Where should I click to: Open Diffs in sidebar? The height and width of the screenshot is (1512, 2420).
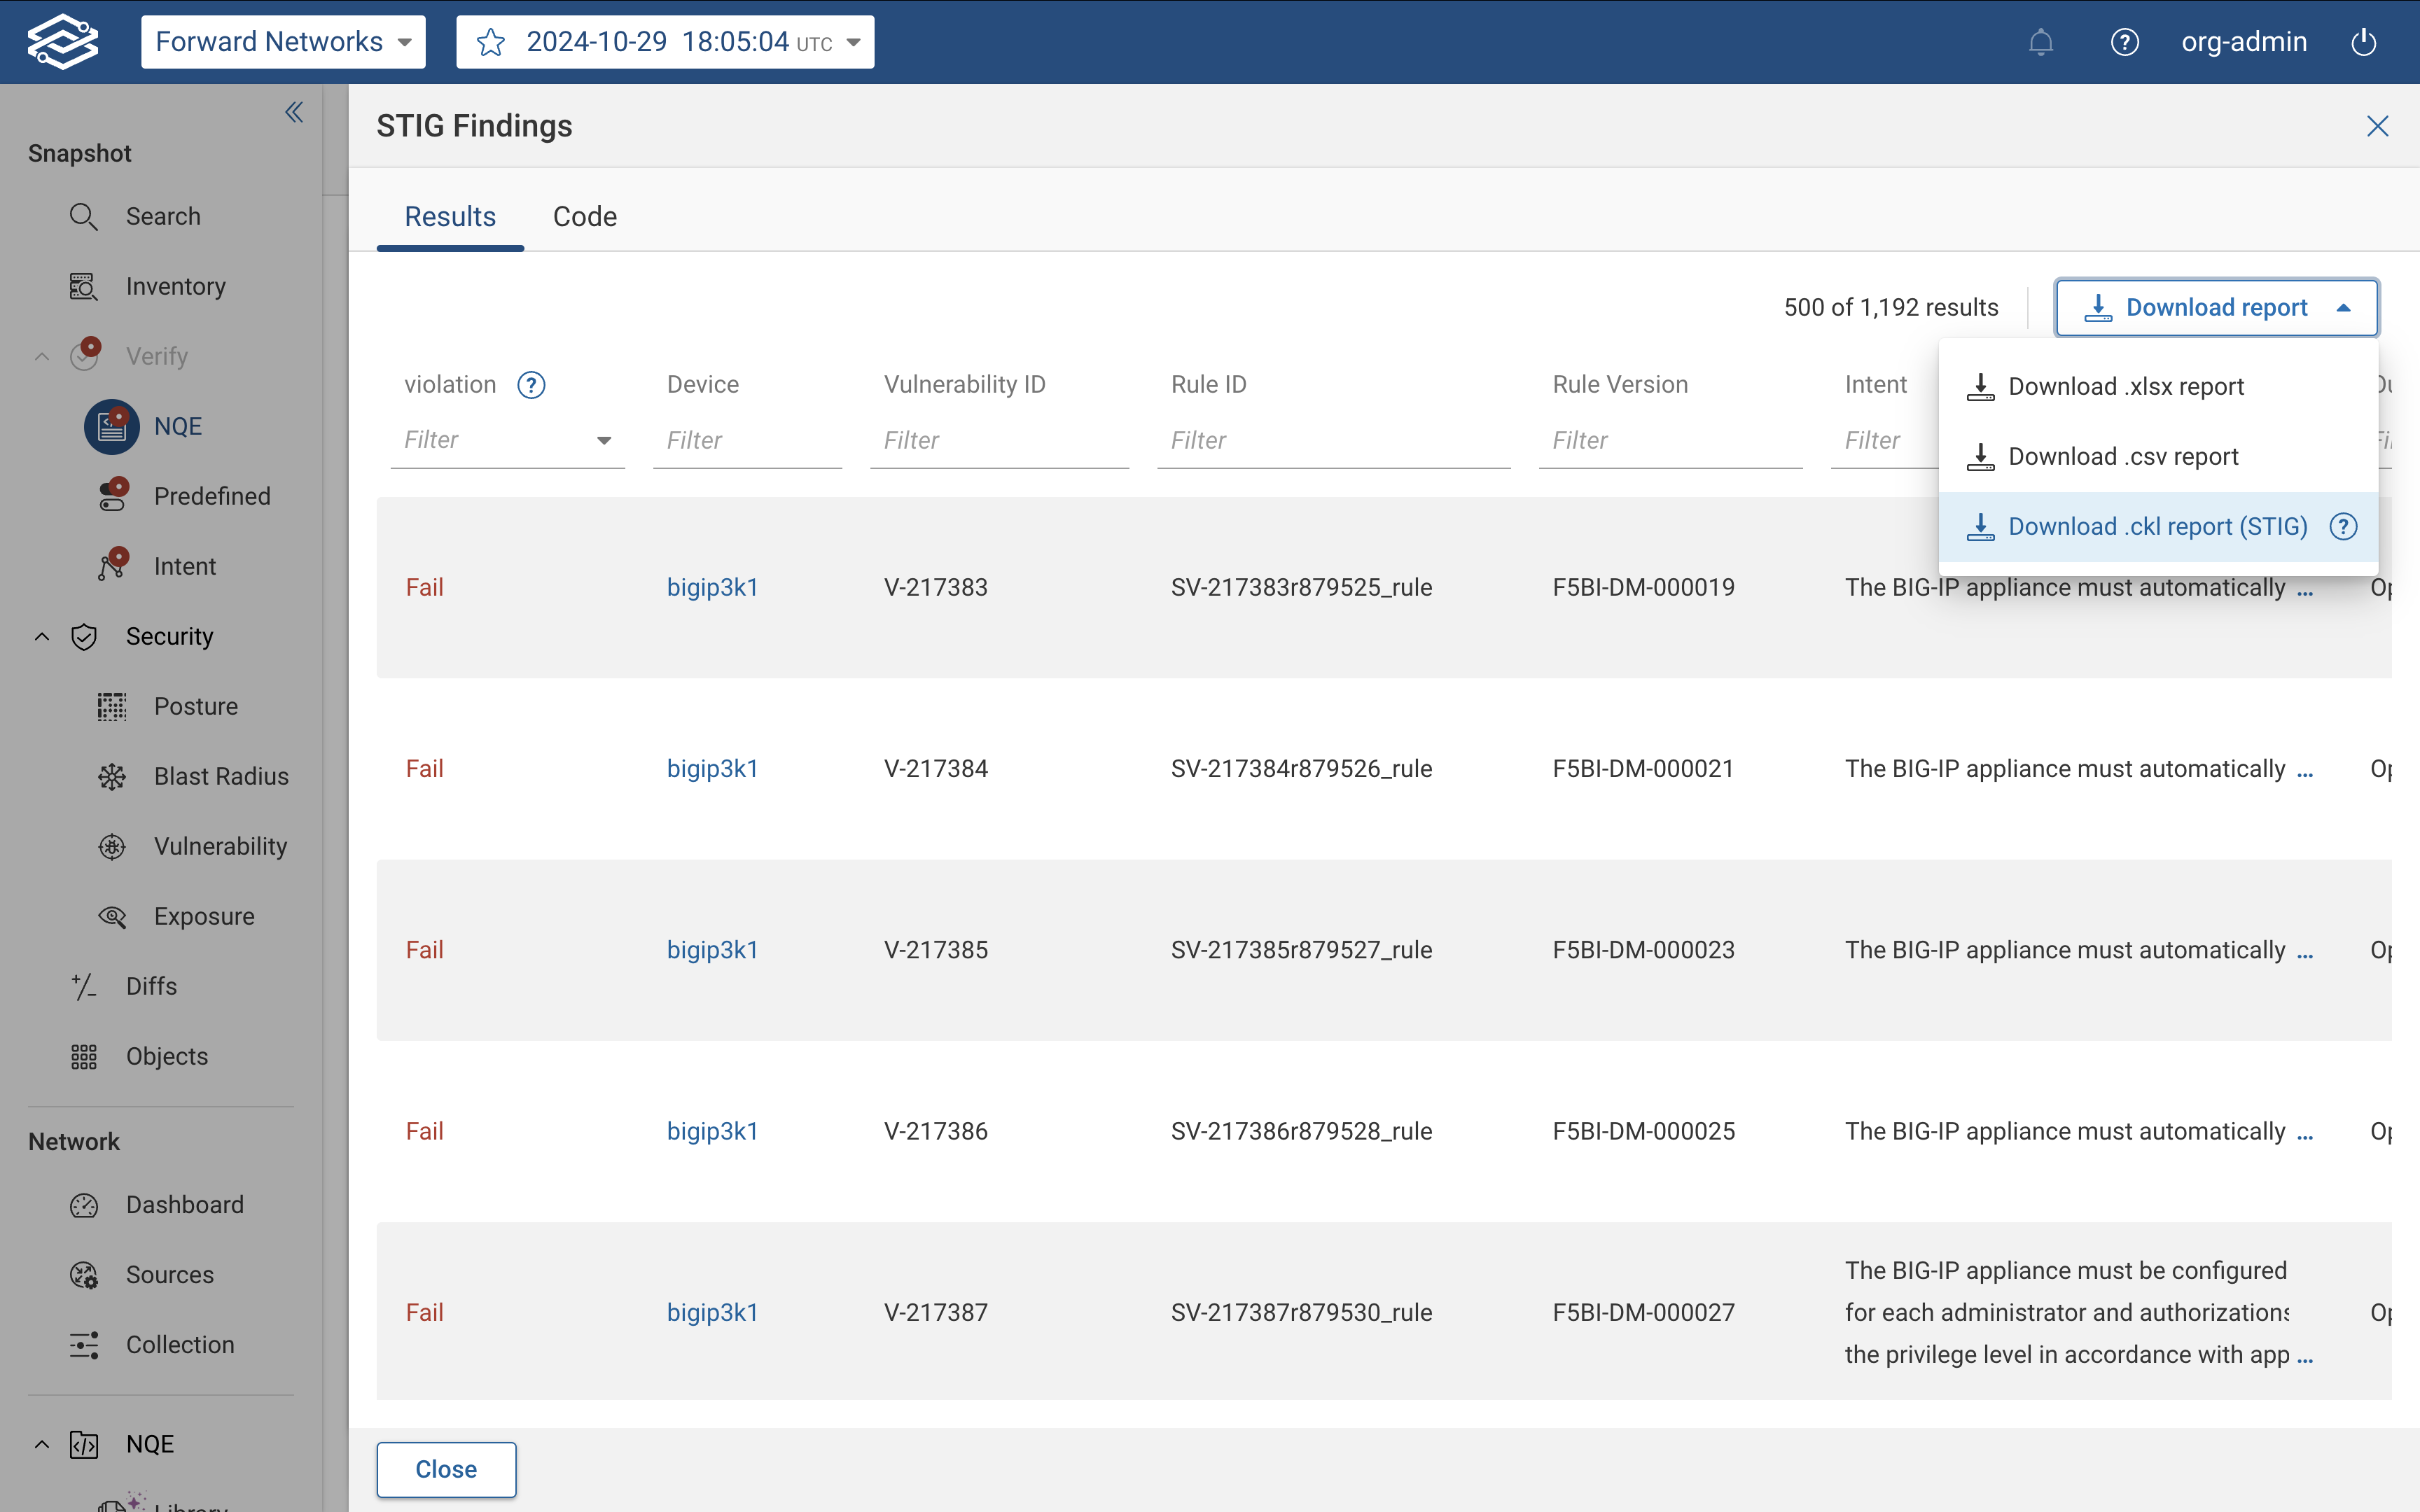(x=151, y=986)
